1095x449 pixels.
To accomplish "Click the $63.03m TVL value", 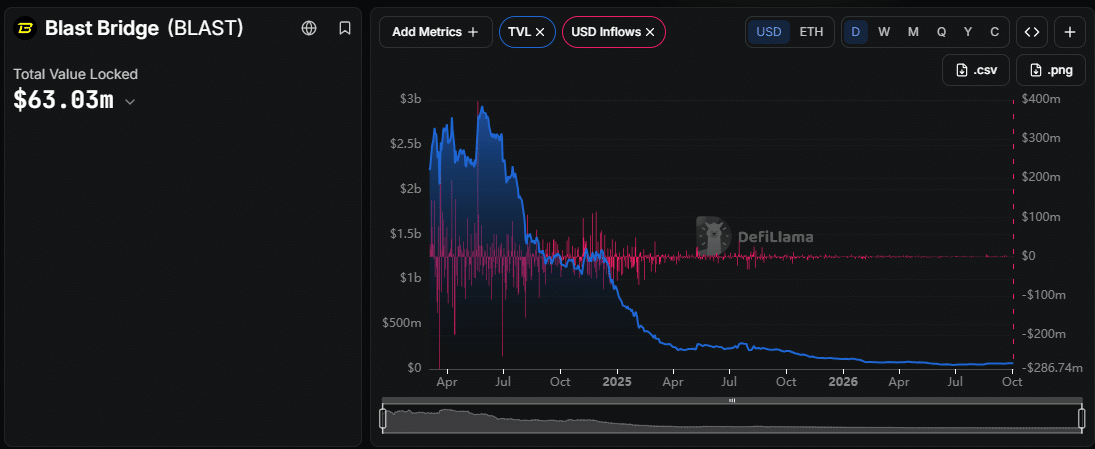I will click(x=63, y=100).
